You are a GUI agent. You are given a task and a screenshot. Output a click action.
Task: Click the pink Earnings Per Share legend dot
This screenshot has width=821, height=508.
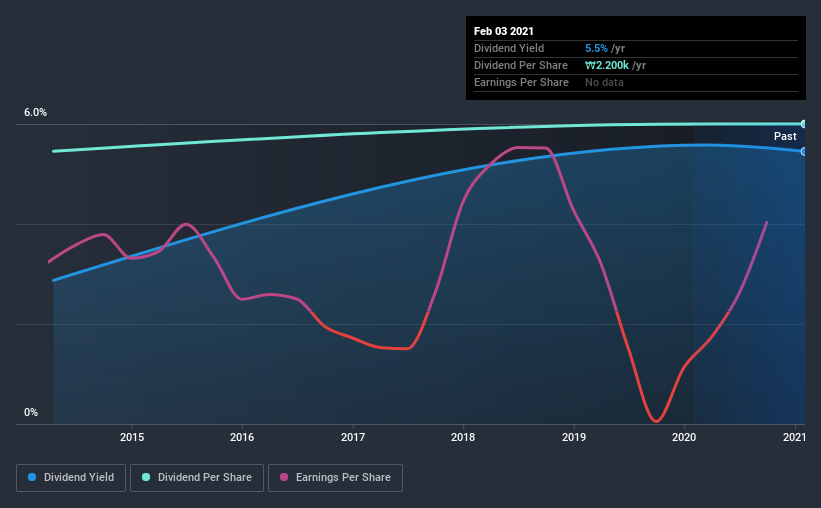284,477
